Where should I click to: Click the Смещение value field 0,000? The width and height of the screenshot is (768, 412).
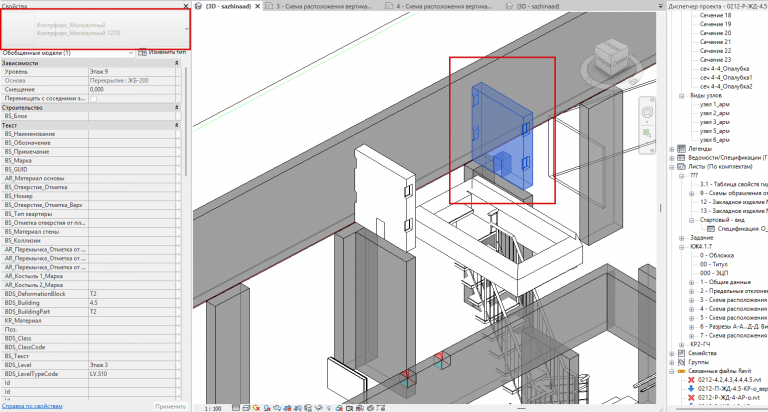131,90
